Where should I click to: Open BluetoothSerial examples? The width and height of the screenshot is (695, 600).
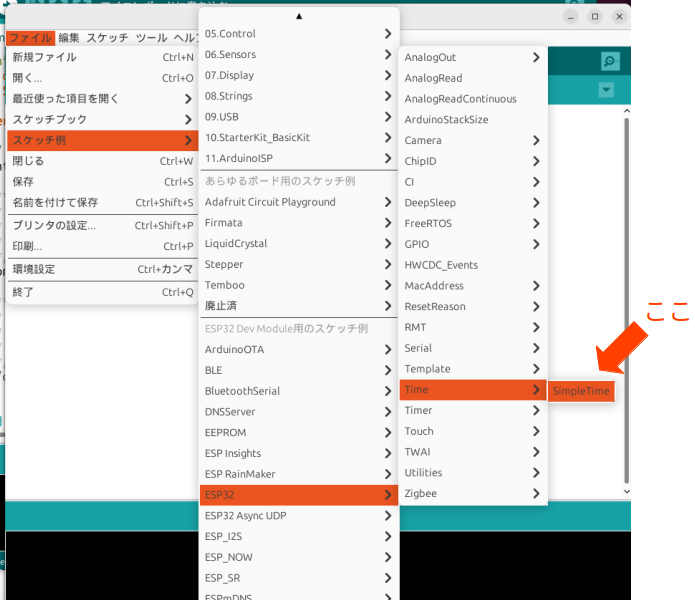click(299, 391)
